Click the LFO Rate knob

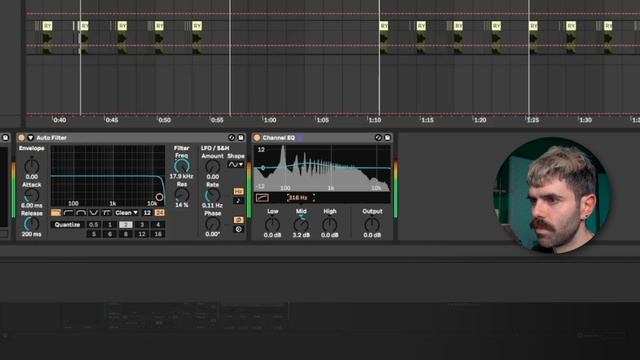point(212,195)
